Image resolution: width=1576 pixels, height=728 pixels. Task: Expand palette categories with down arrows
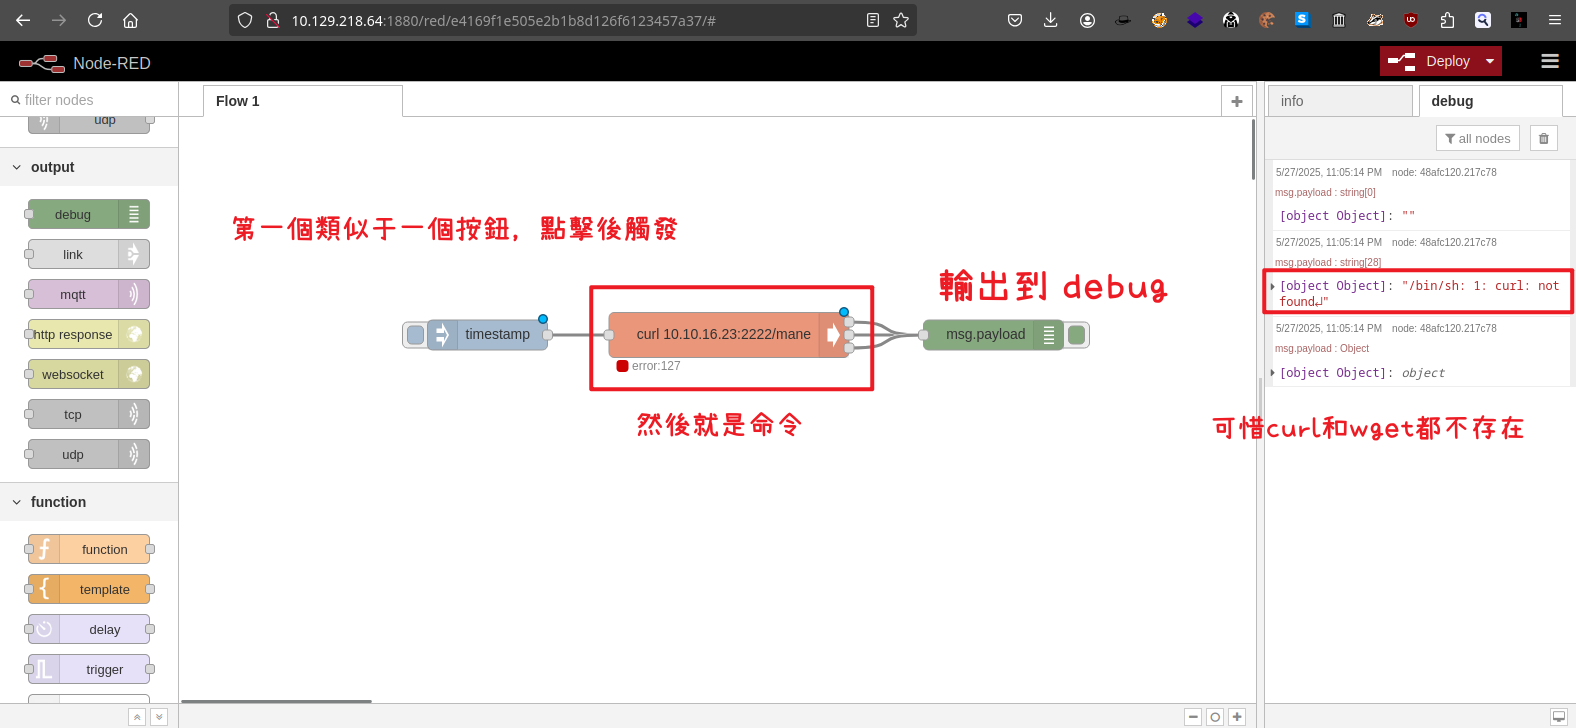coord(159,717)
